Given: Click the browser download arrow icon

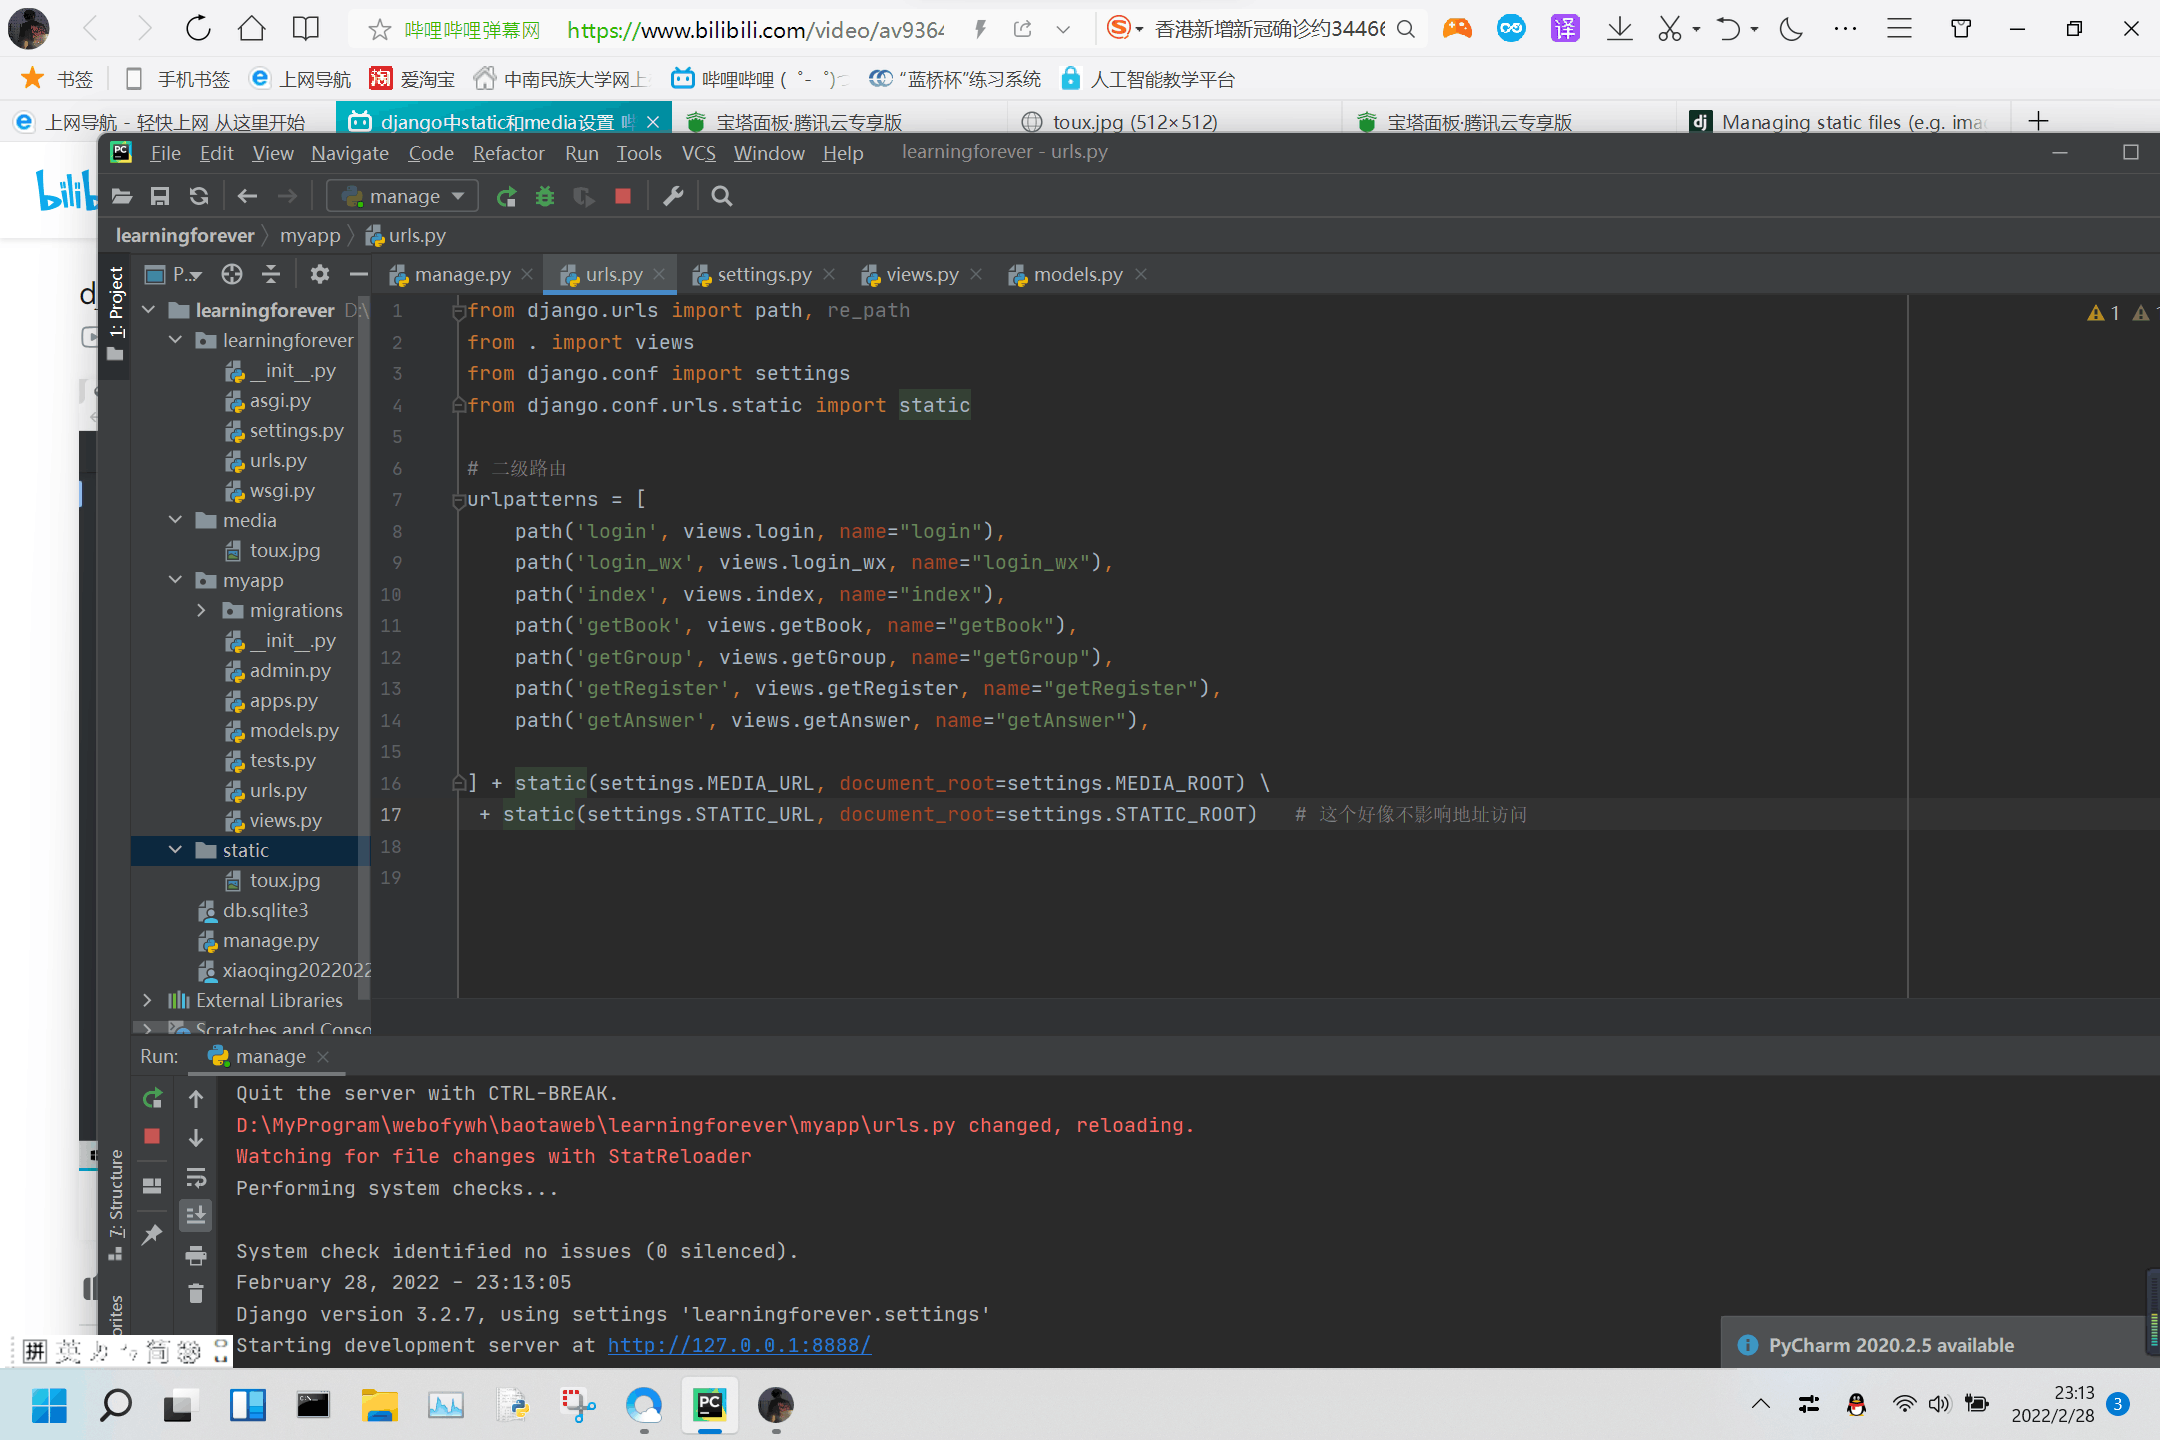Looking at the screenshot, I should click(1619, 28).
